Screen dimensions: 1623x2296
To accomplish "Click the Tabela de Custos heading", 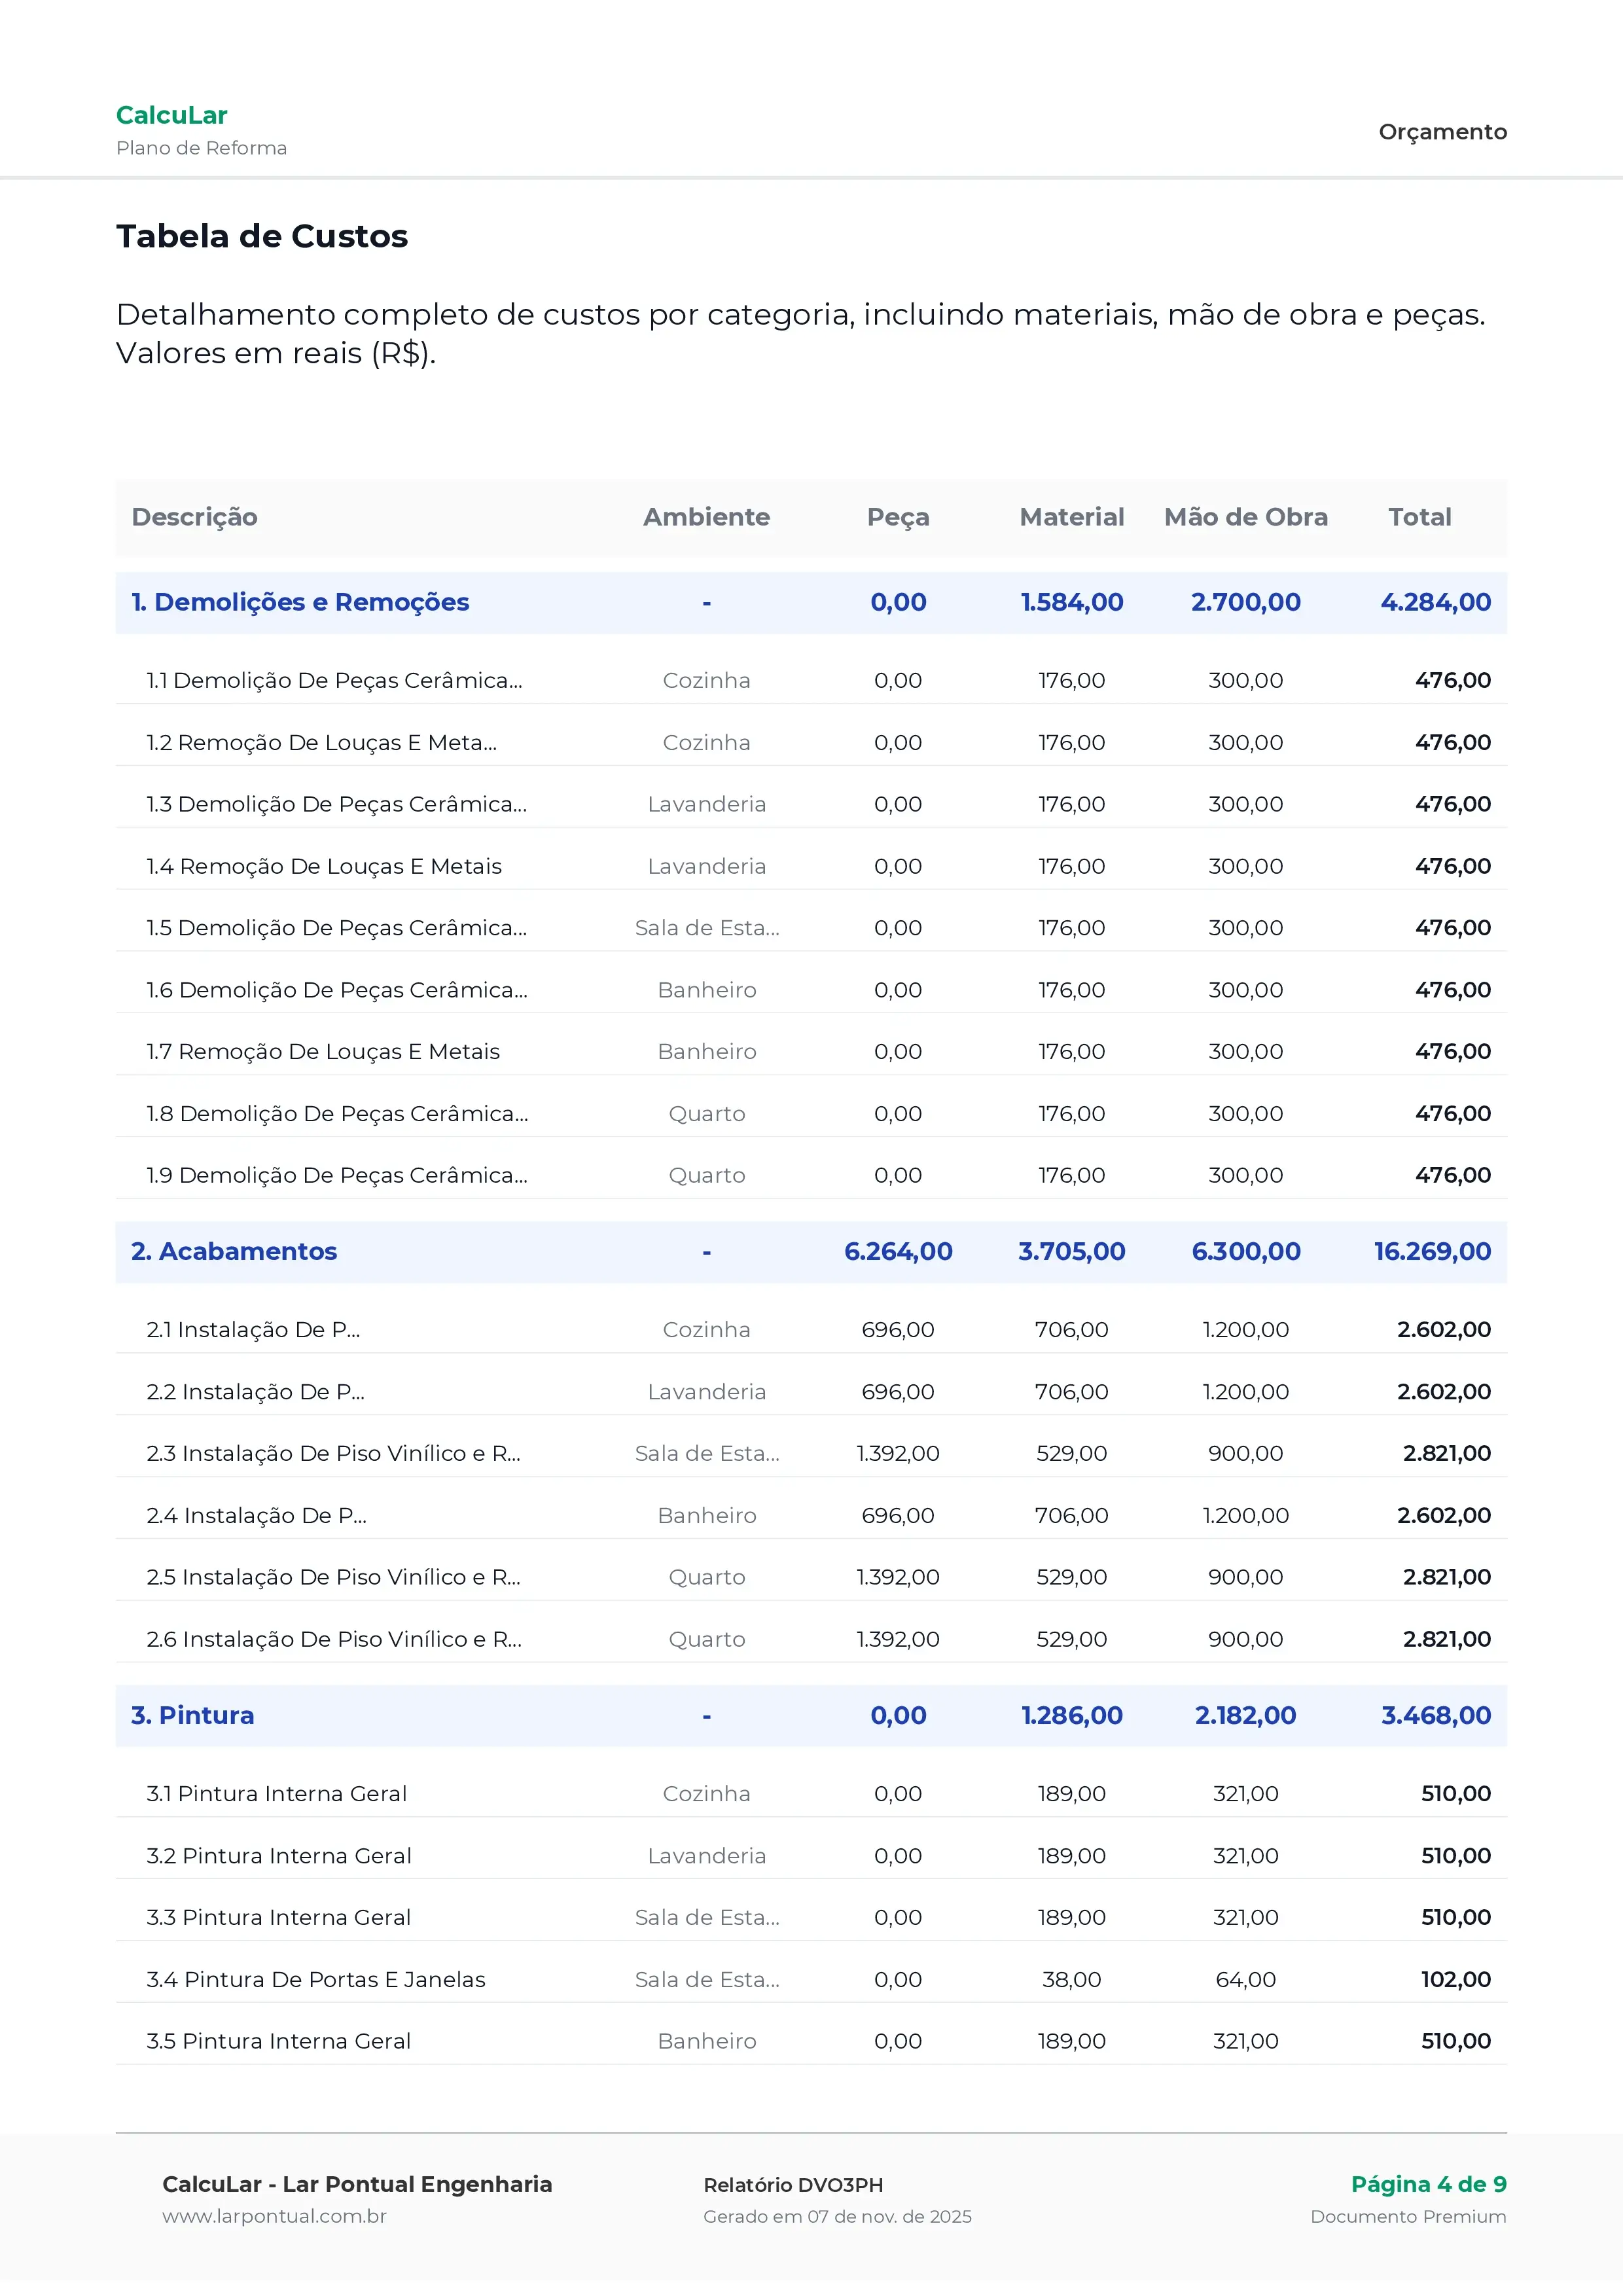I will click(x=262, y=236).
